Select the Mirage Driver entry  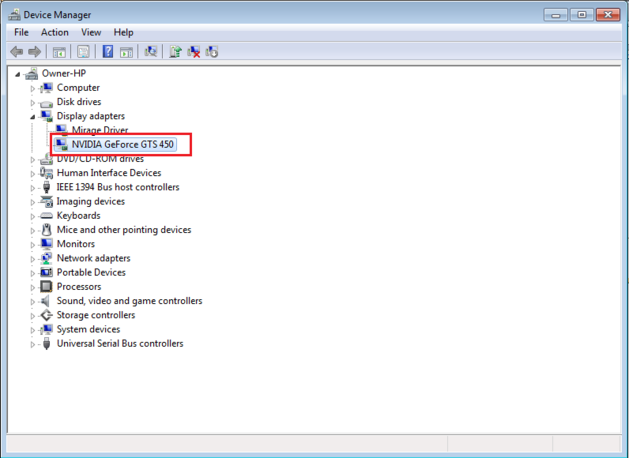pyautogui.click(x=101, y=130)
